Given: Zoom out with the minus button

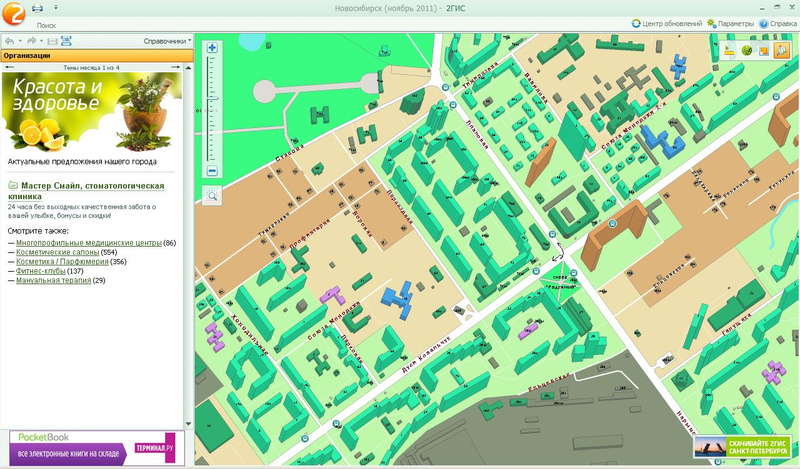Looking at the screenshot, I should [212, 171].
